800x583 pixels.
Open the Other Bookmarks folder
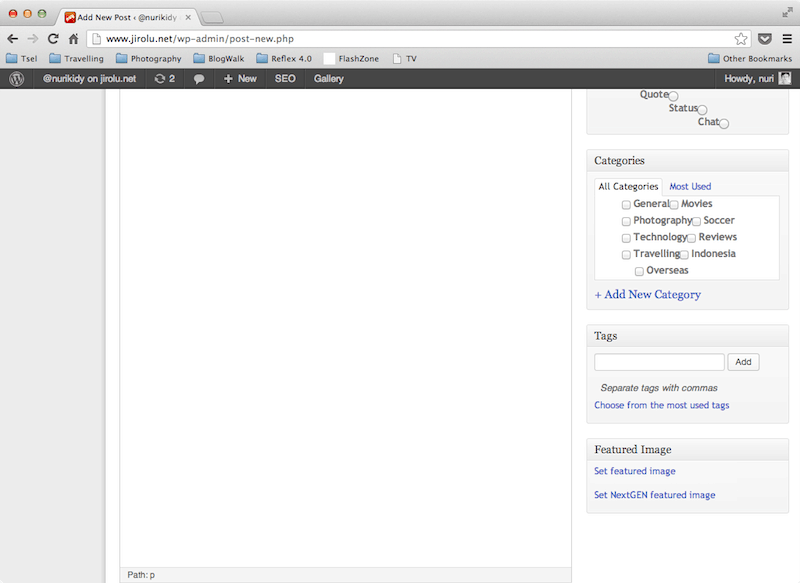pyautogui.click(x=749, y=59)
